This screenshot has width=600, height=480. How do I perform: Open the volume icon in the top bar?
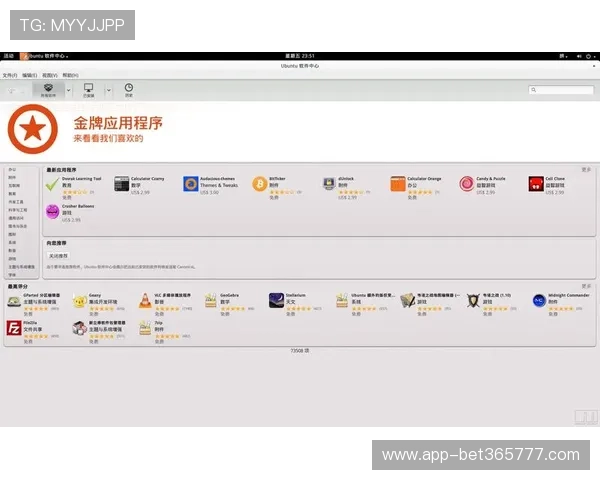pos(579,56)
